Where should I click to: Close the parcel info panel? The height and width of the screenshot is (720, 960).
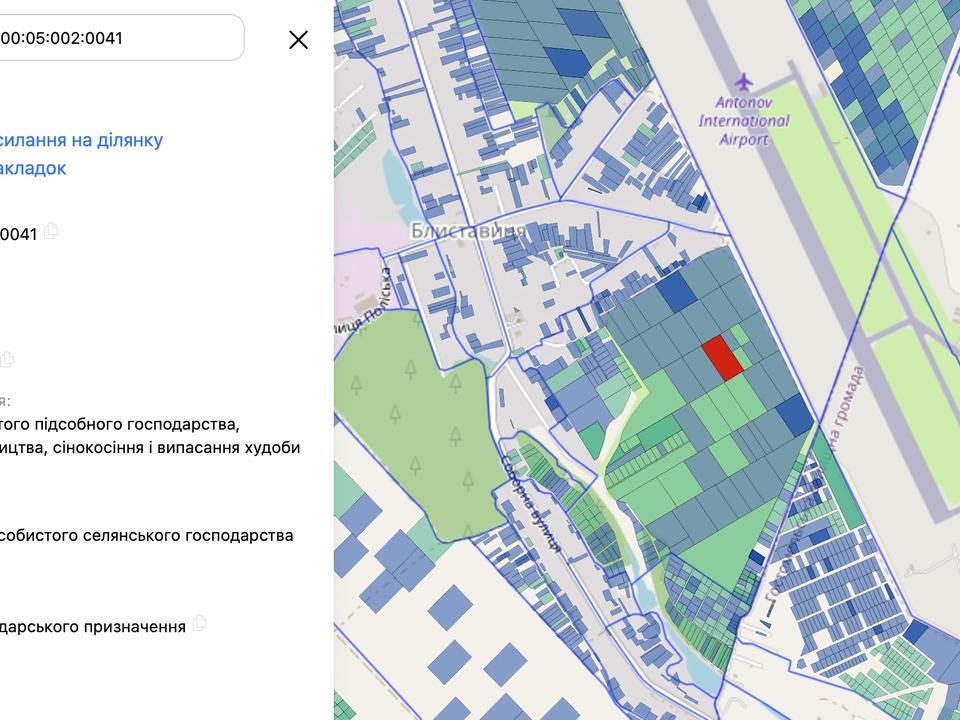(x=298, y=39)
